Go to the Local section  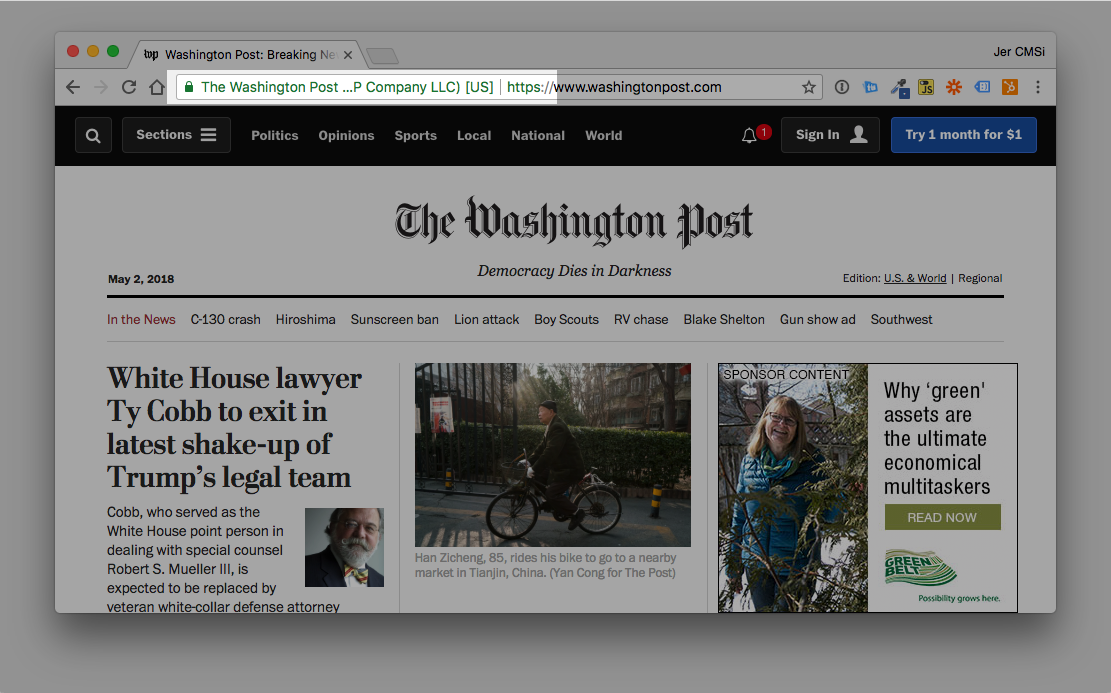point(474,135)
